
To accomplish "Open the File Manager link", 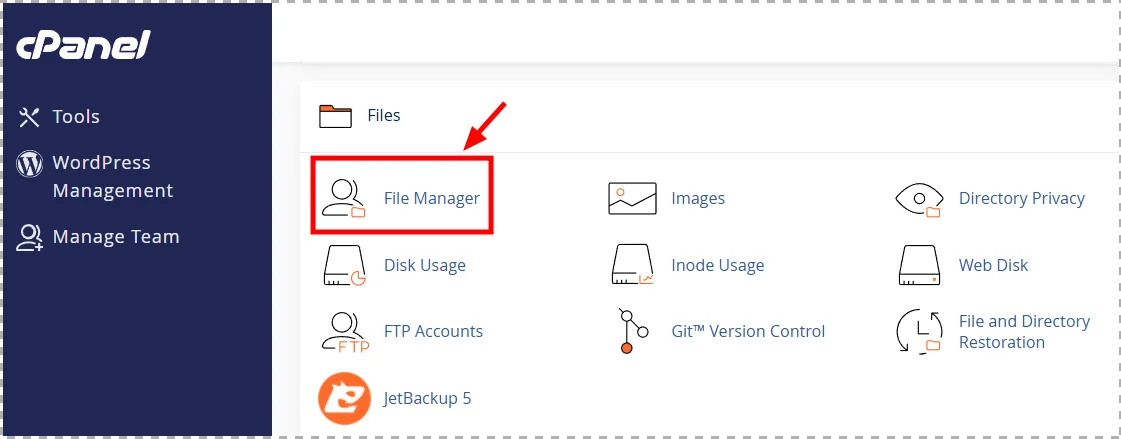I will pos(431,198).
